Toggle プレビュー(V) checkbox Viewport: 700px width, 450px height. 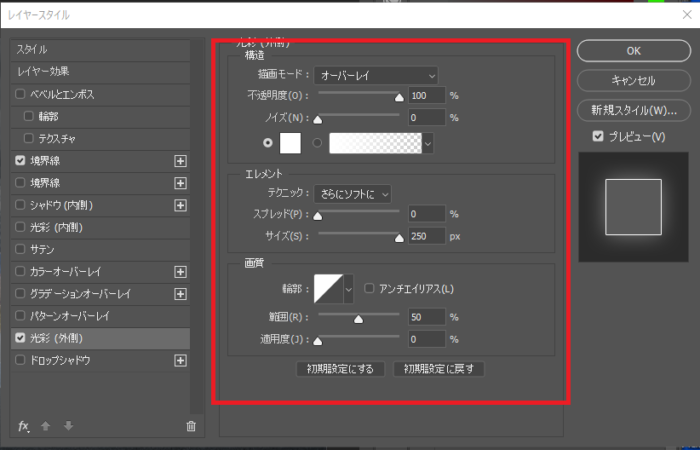tap(598, 137)
